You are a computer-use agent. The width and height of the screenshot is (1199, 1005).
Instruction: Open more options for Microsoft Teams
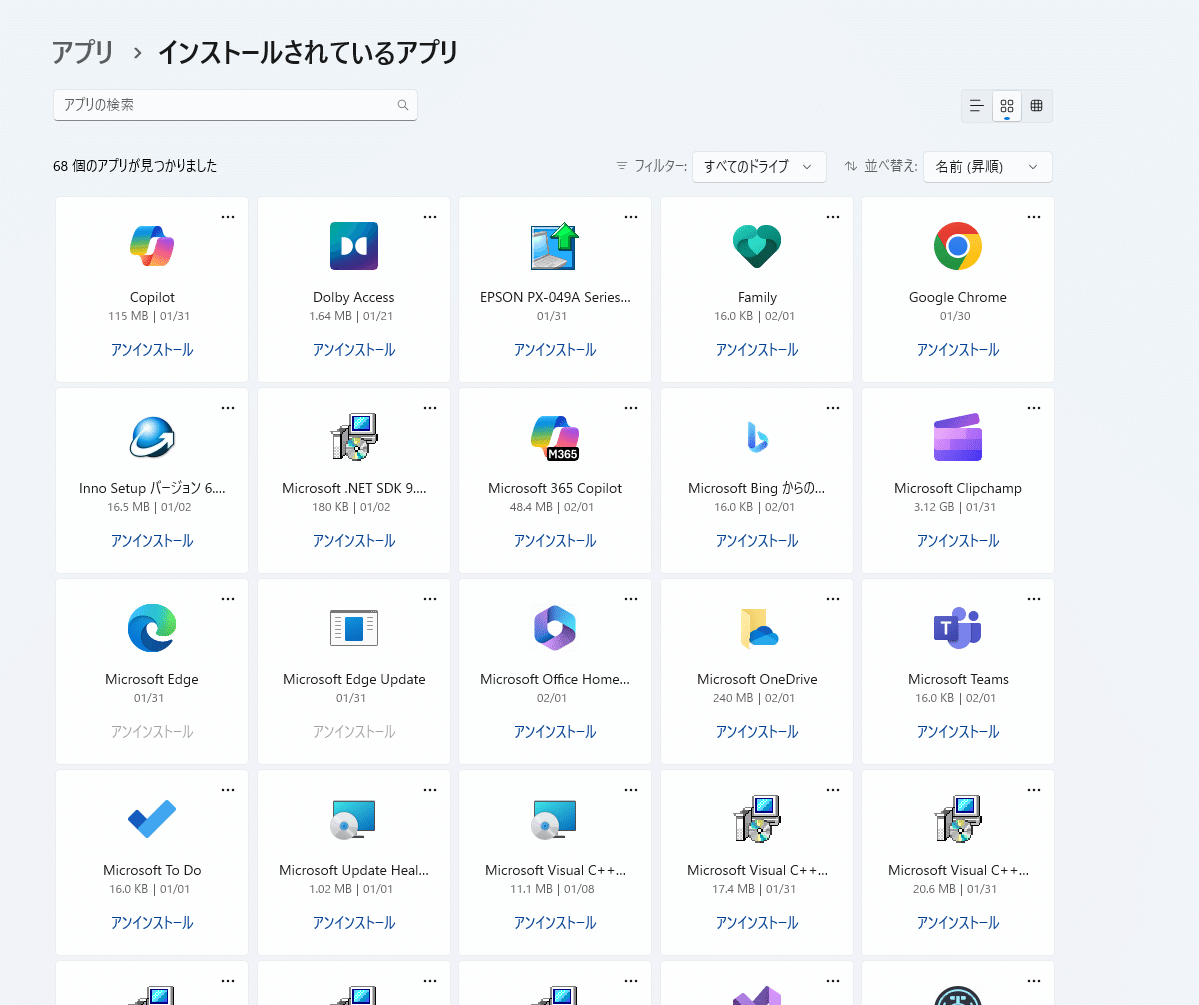pos(1033,598)
